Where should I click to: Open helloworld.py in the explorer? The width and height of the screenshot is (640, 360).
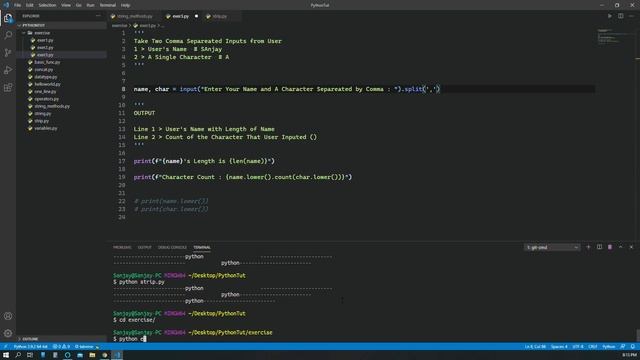[47, 84]
